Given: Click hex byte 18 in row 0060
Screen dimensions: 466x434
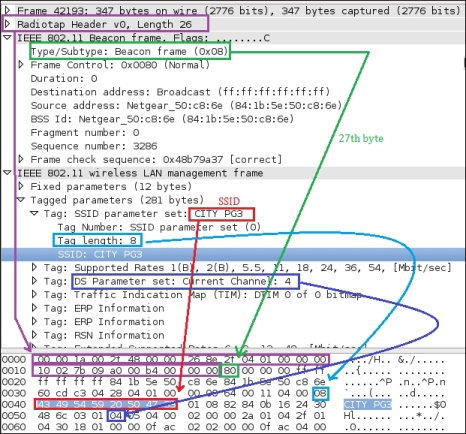Looking at the screenshot, I should 80,427.
